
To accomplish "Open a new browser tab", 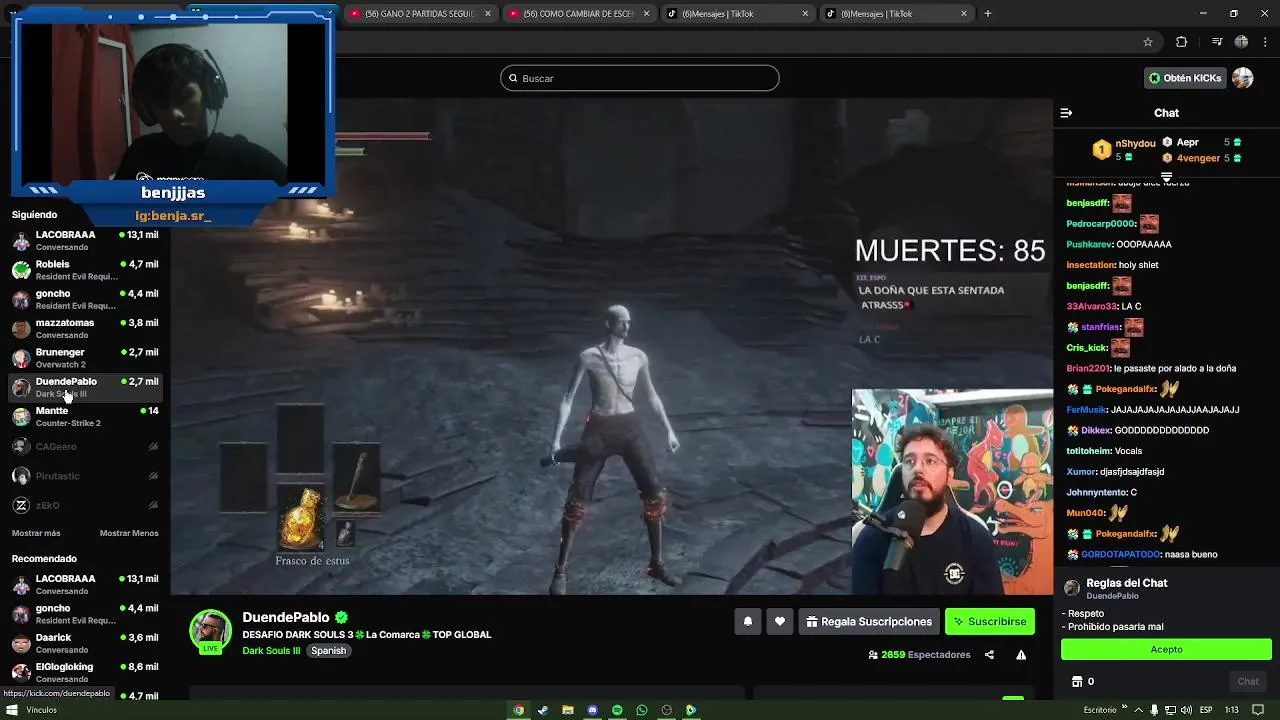I will (x=988, y=13).
